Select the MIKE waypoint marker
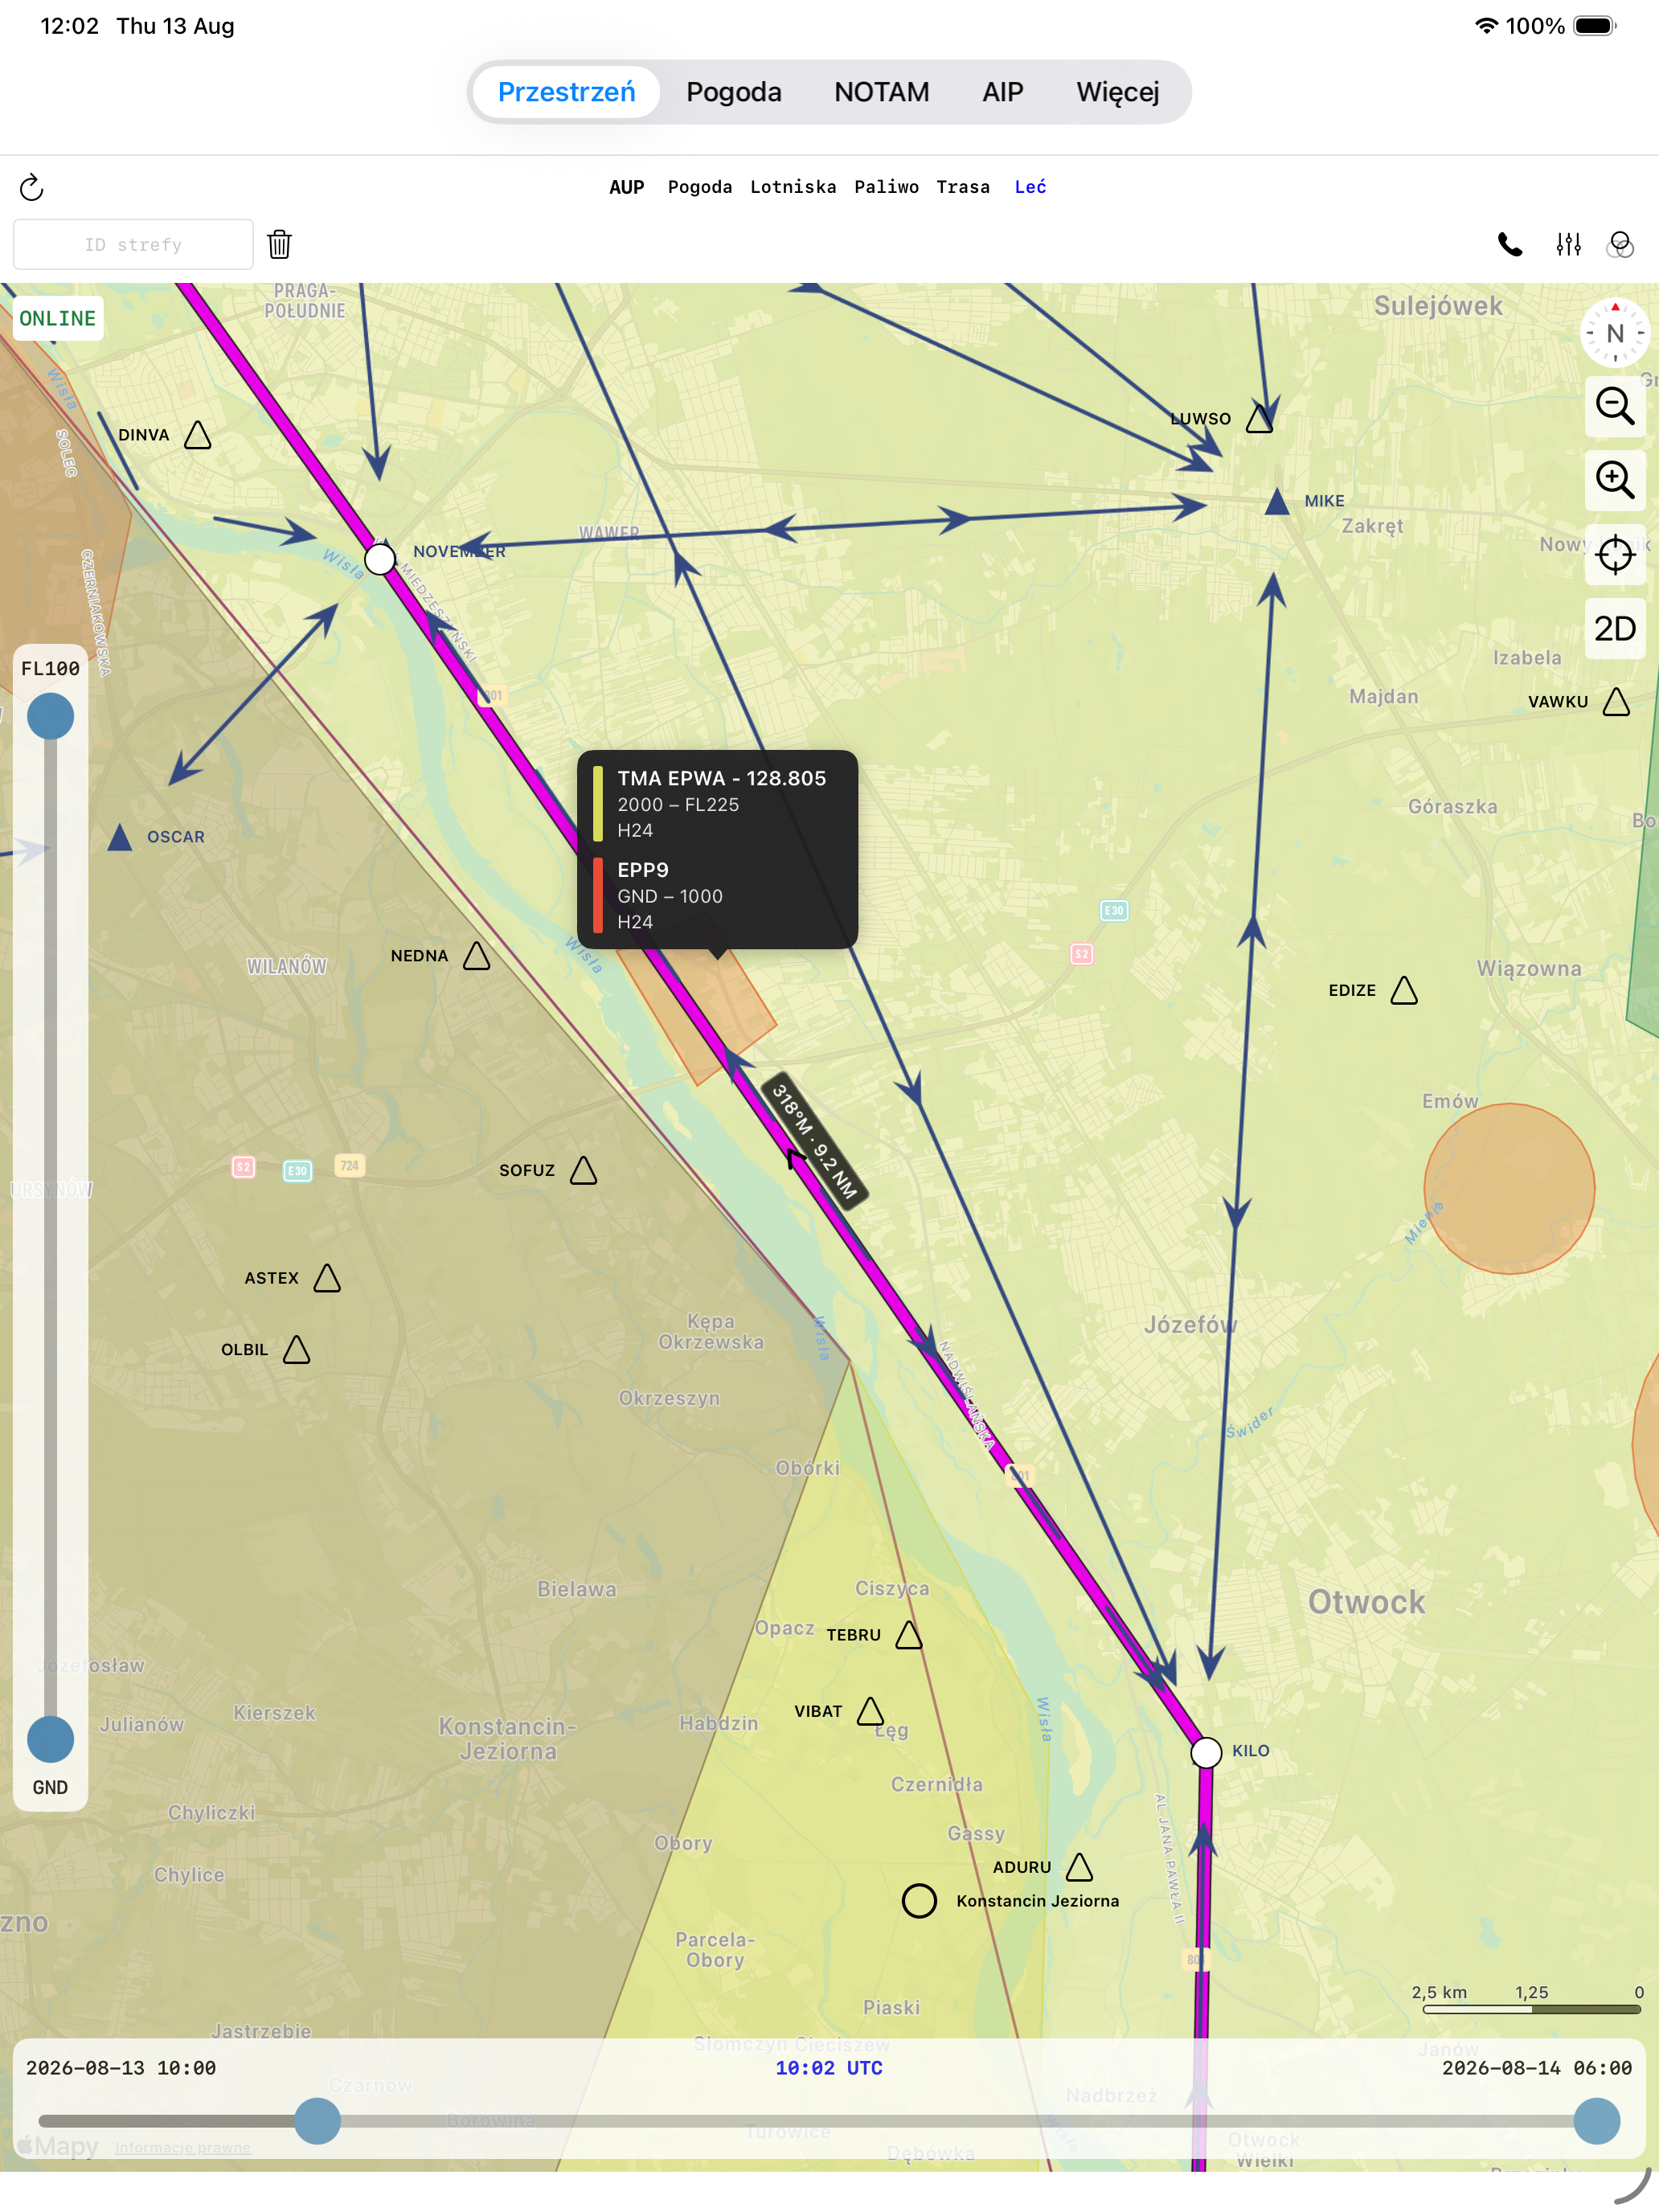1659x2212 pixels. coord(1277,502)
